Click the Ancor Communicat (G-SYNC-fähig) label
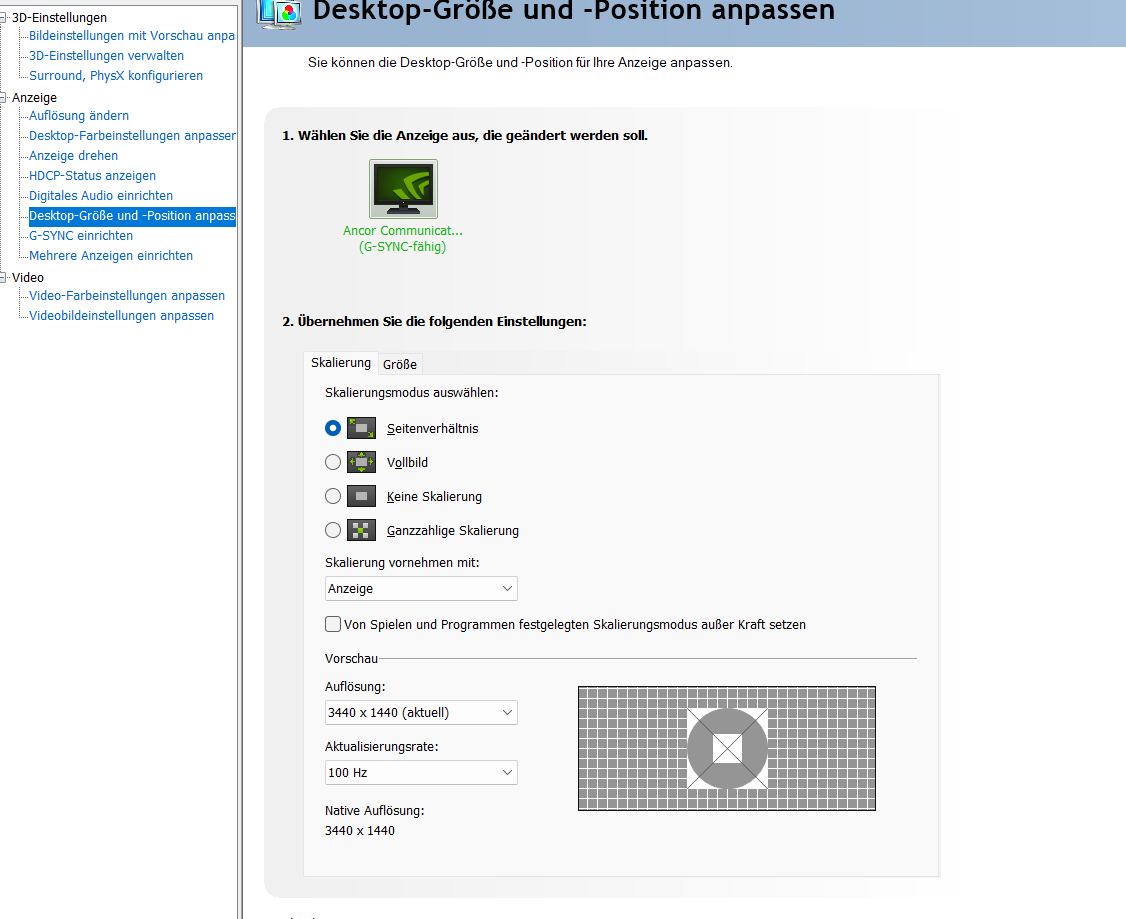1126x919 pixels. pyautogui.click(x=403, y=238)
